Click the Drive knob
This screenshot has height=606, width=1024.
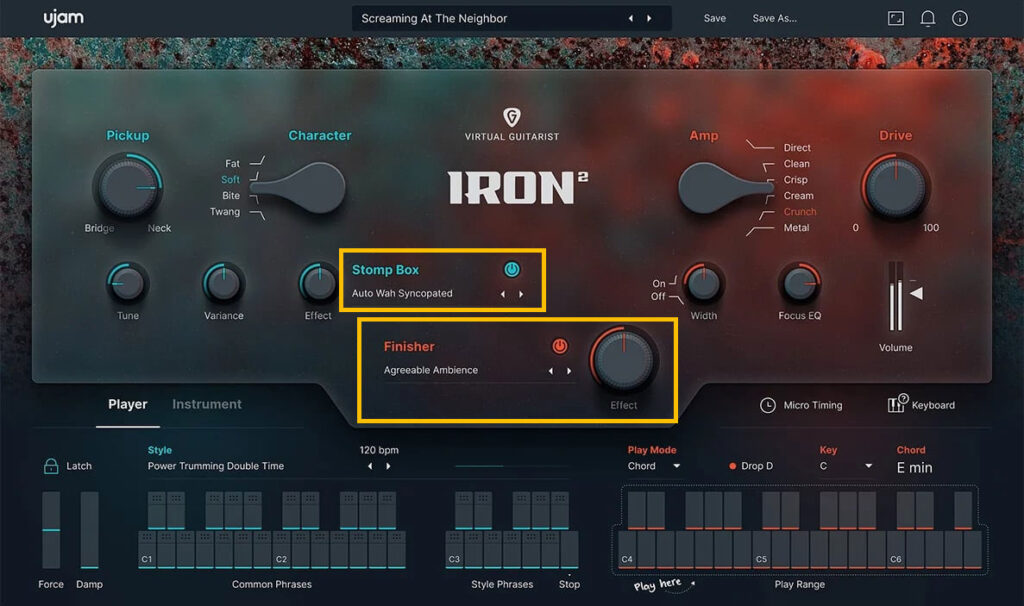point(895,187)
